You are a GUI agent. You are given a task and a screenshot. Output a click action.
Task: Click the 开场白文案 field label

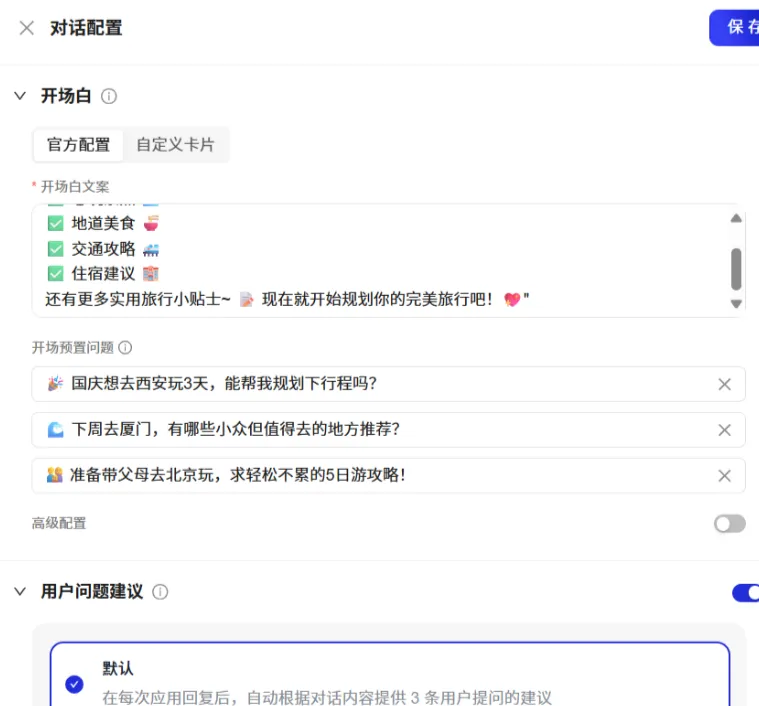coord(75,187)
